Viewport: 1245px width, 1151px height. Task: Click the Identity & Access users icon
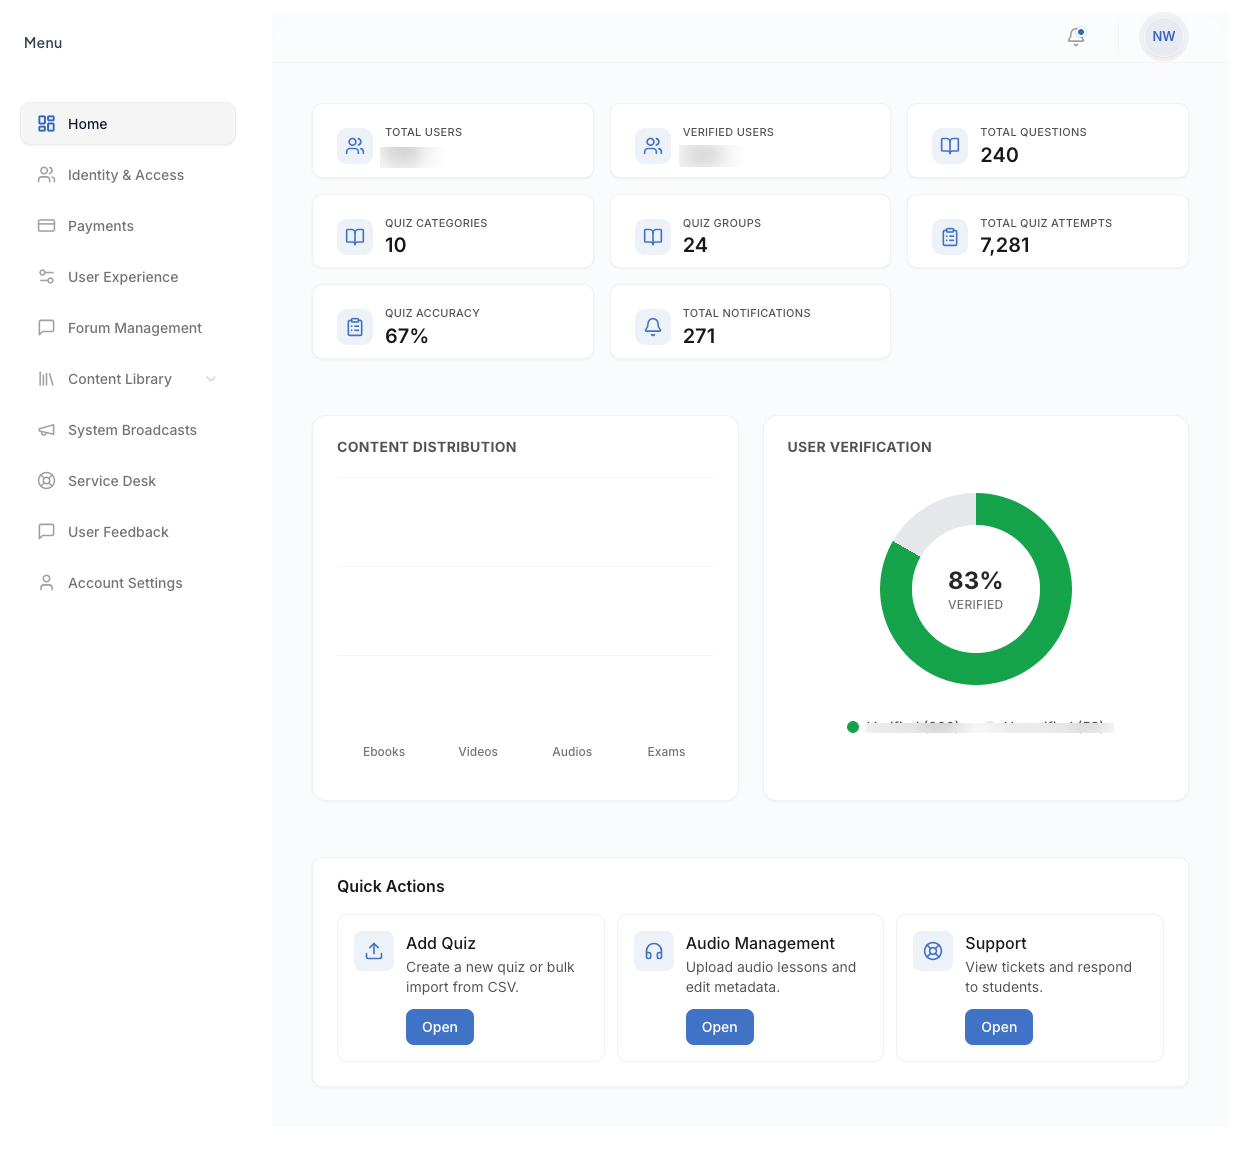click(46, 175)
